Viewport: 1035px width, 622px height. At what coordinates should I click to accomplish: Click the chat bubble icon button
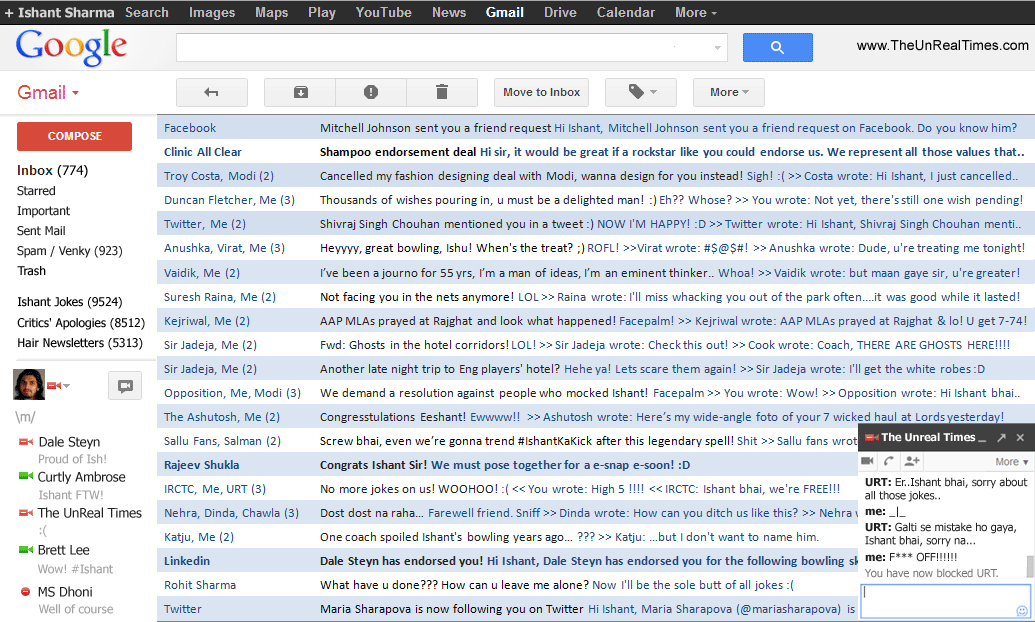coord(125,386)
